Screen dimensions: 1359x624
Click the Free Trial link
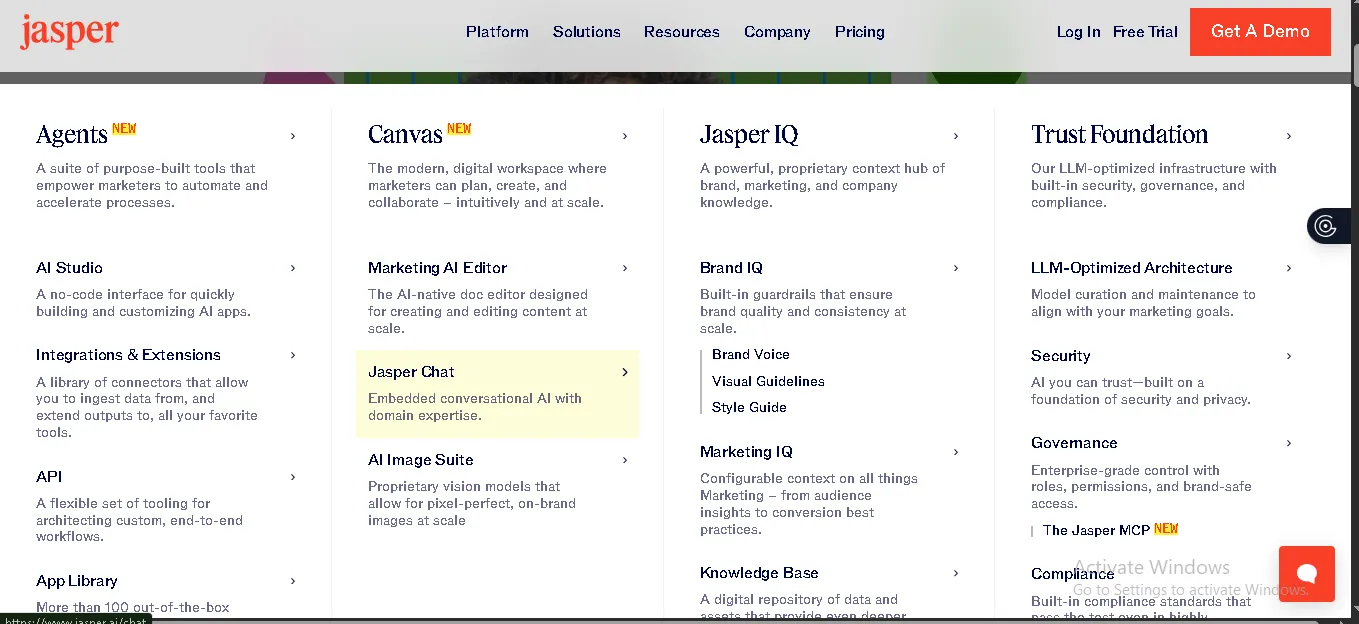(x=1145, y=32)
